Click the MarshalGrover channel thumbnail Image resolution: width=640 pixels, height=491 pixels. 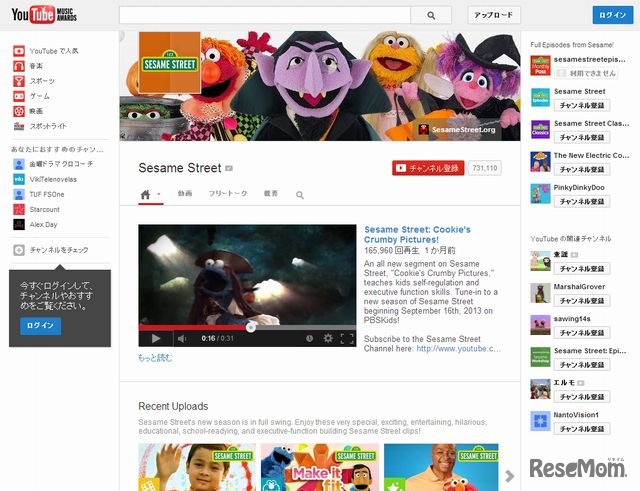click(540, 293)
